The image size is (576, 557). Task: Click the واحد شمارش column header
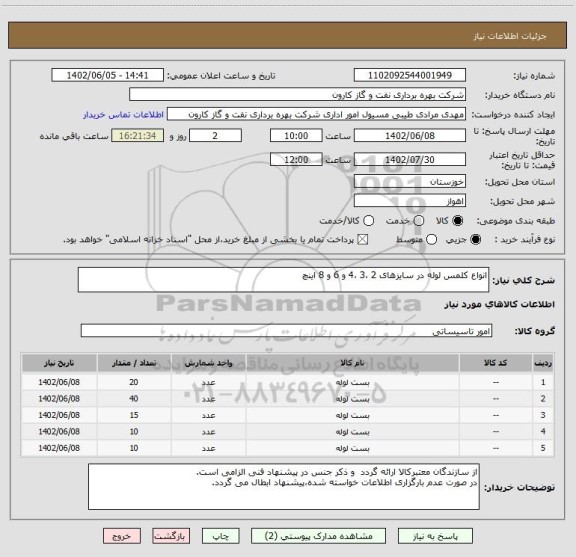(x=208, y=363)
